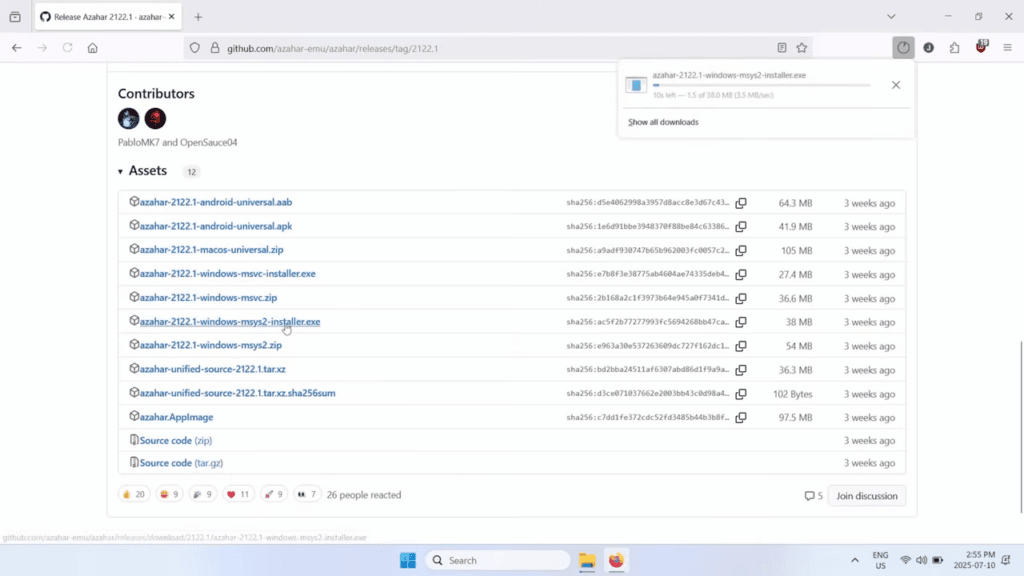Close the Release Azahar tab
Viewport: 1024px width, 576px height.
click(172, 17)
